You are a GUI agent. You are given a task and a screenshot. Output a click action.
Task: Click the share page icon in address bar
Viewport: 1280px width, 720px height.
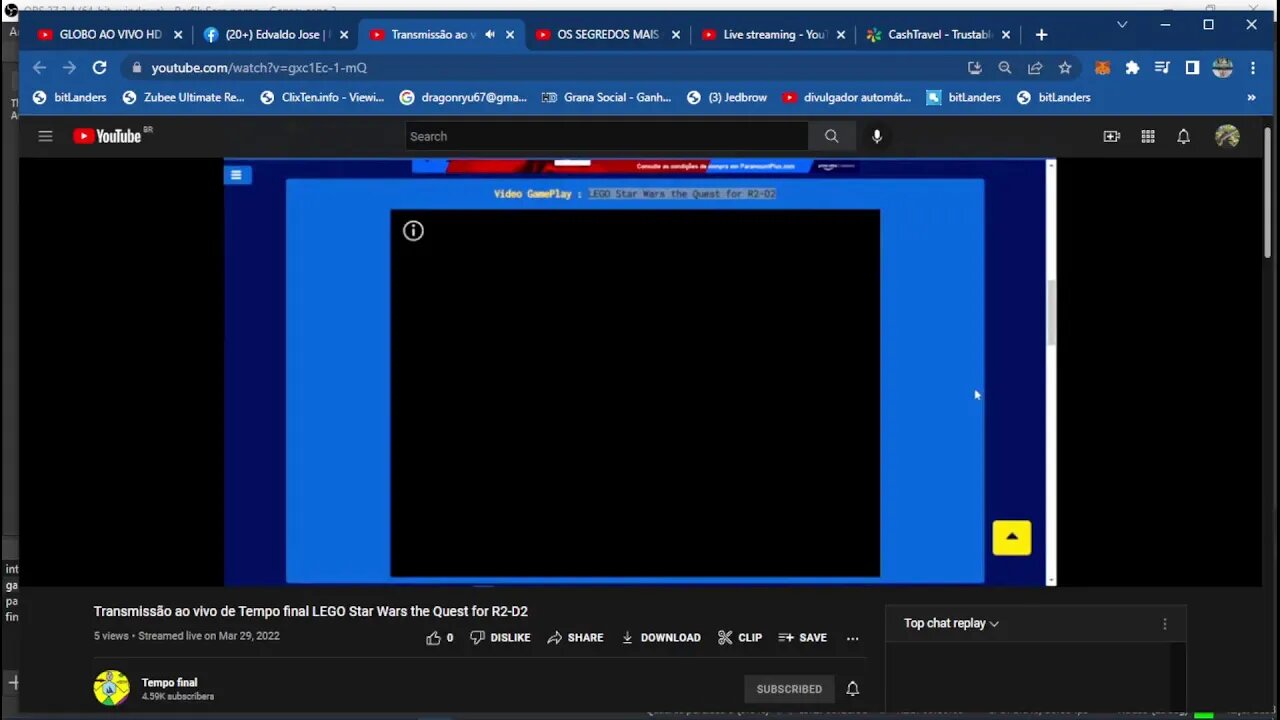(x=1035, y=67)
